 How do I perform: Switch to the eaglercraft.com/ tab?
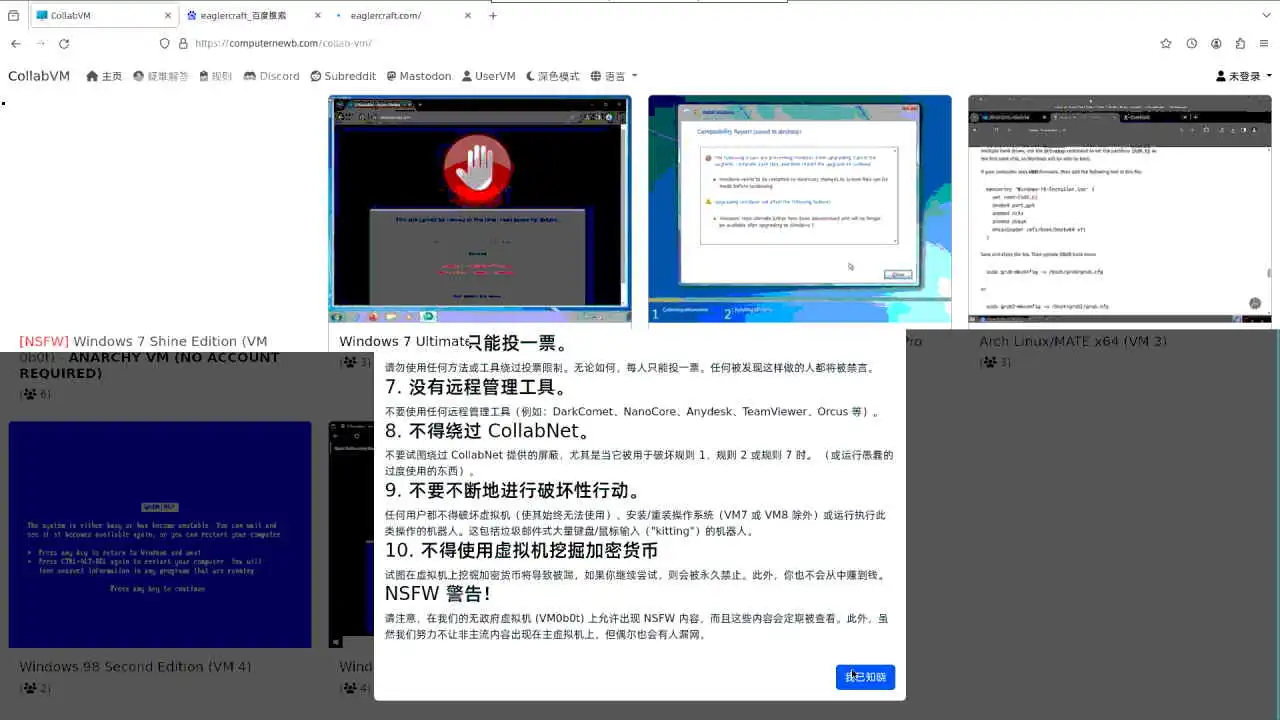[x=405, y=15]
